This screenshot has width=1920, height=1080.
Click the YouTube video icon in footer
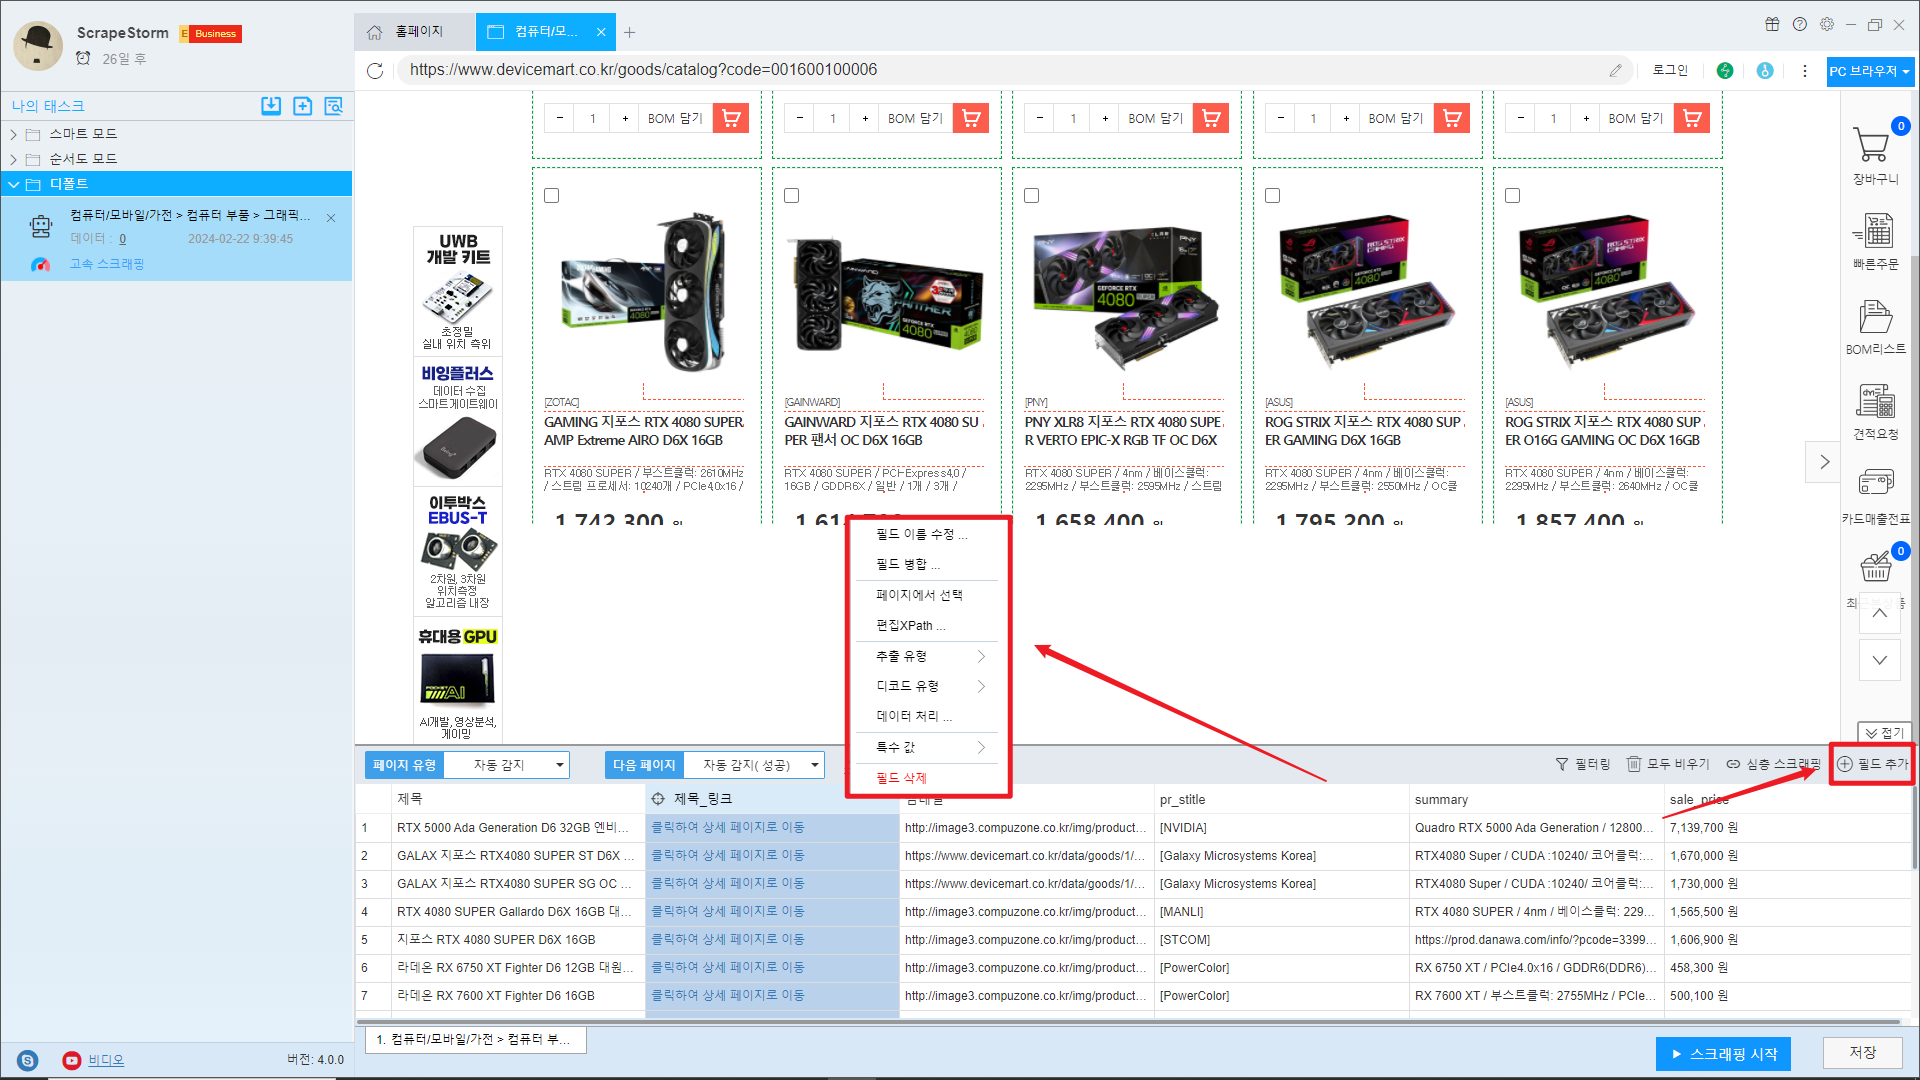(x=72, y=1061)
